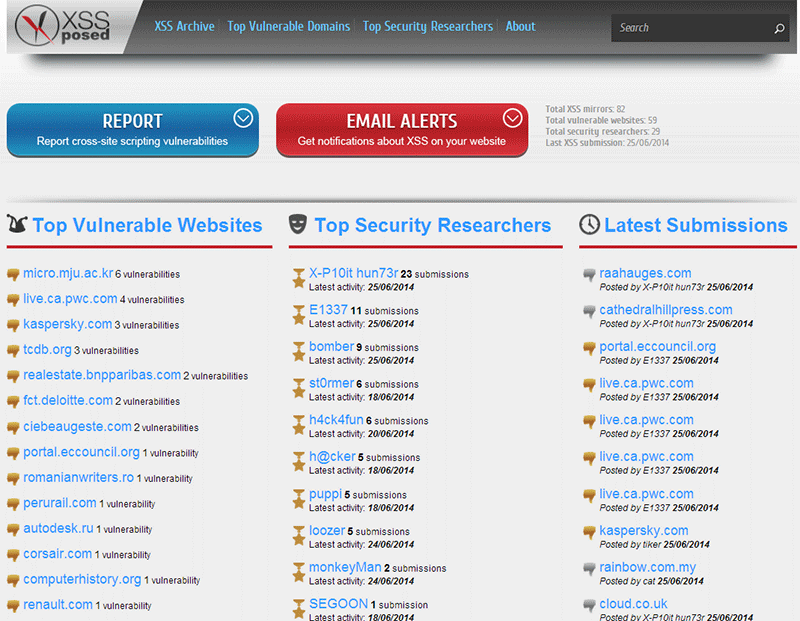Click the medal icon next to E1337

pyautogui.click(x=298, y=315)
